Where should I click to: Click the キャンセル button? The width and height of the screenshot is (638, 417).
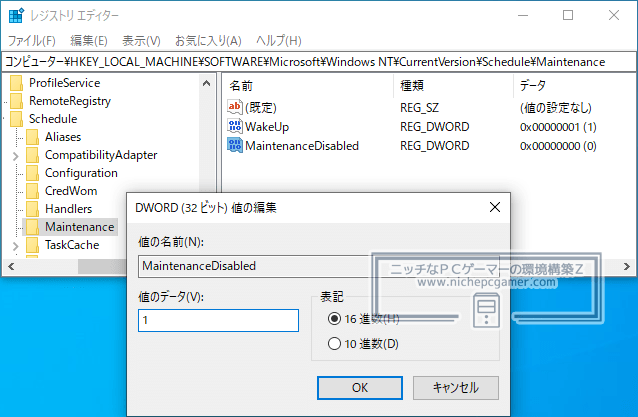[x=456, y=388]
